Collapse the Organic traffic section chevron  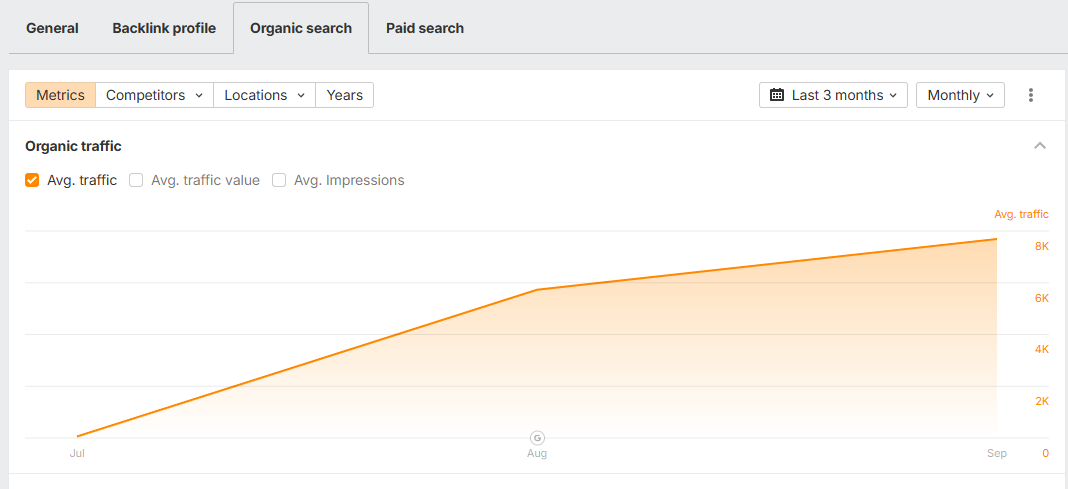[1039, 146]
